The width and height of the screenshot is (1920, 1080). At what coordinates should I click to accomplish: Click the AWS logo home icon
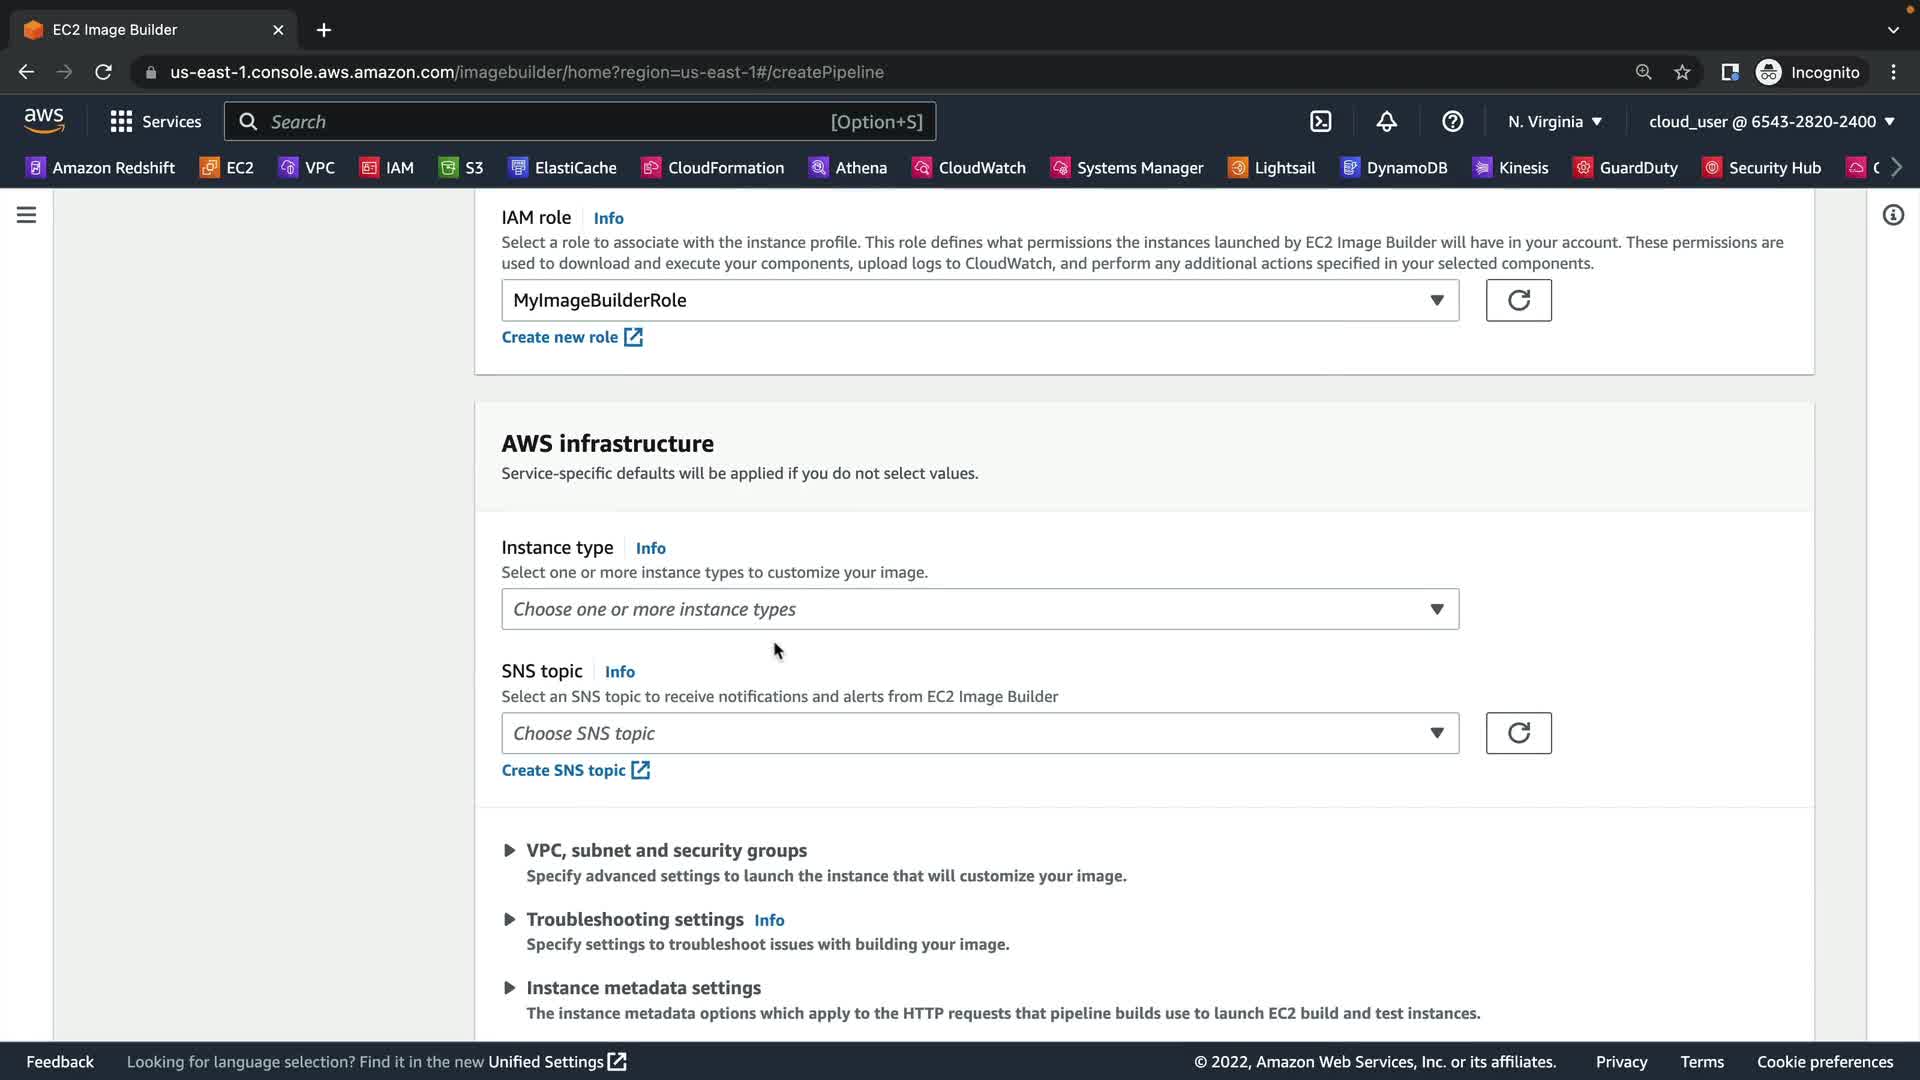[x=44, y=121]
